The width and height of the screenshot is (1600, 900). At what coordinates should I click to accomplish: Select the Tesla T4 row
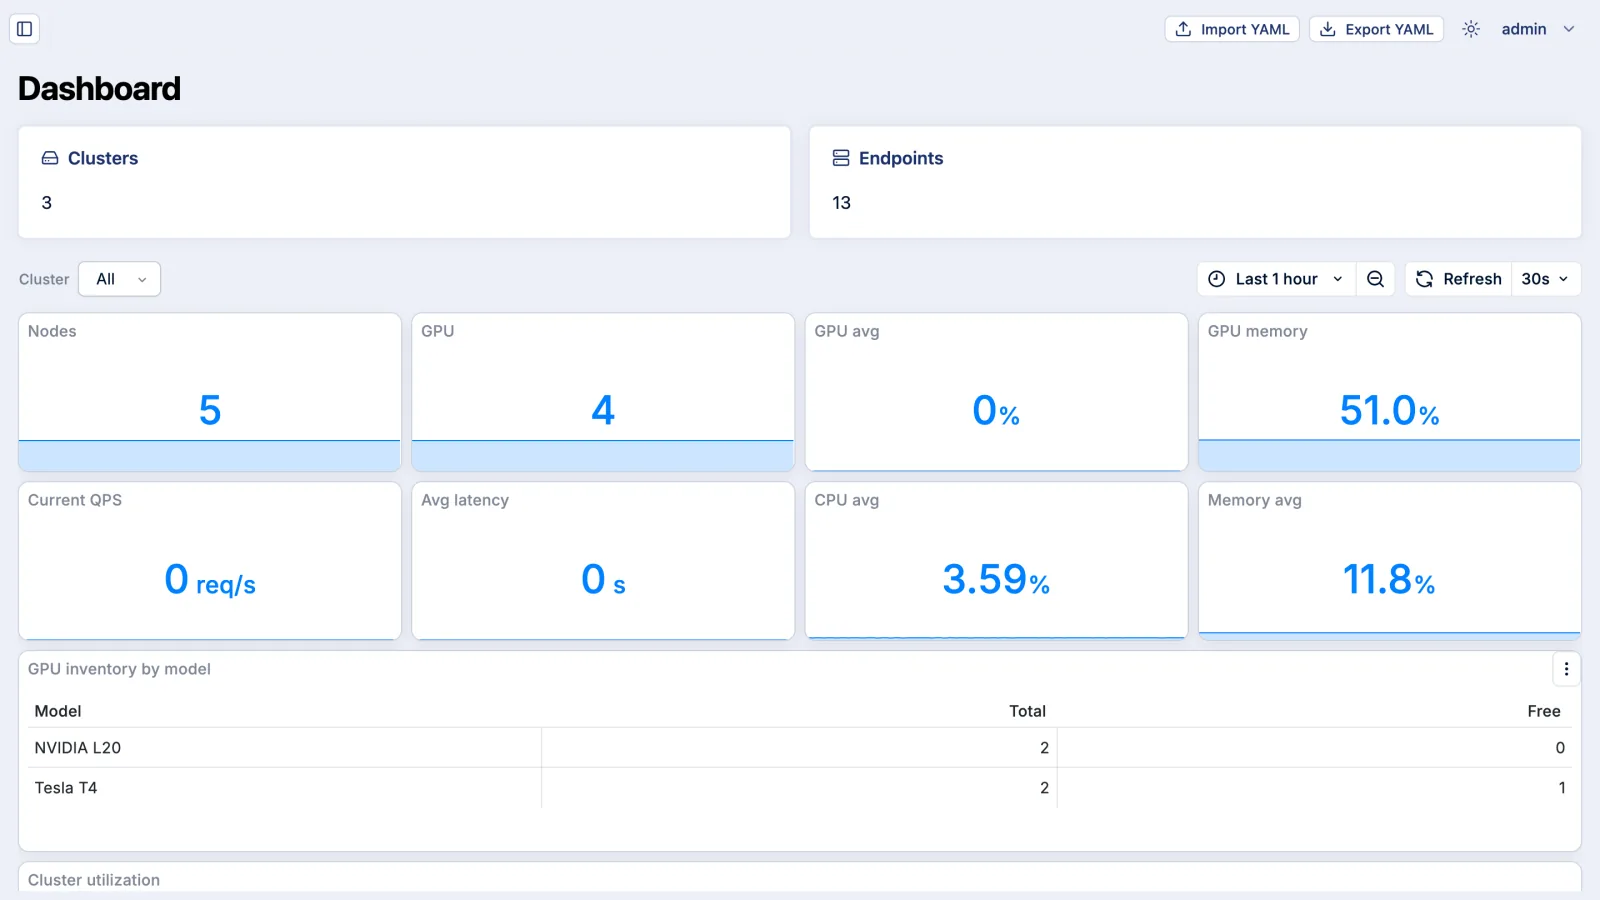coord(800,788)
